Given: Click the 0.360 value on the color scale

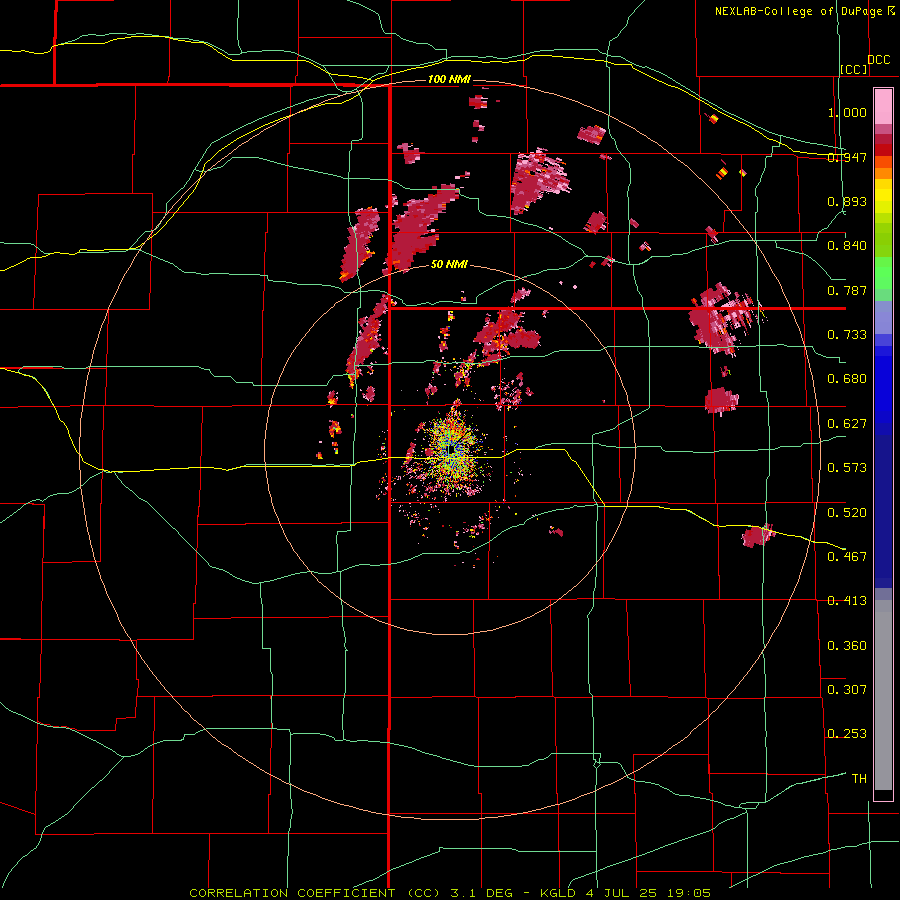Looking at the screenshot, I should 847,646.
